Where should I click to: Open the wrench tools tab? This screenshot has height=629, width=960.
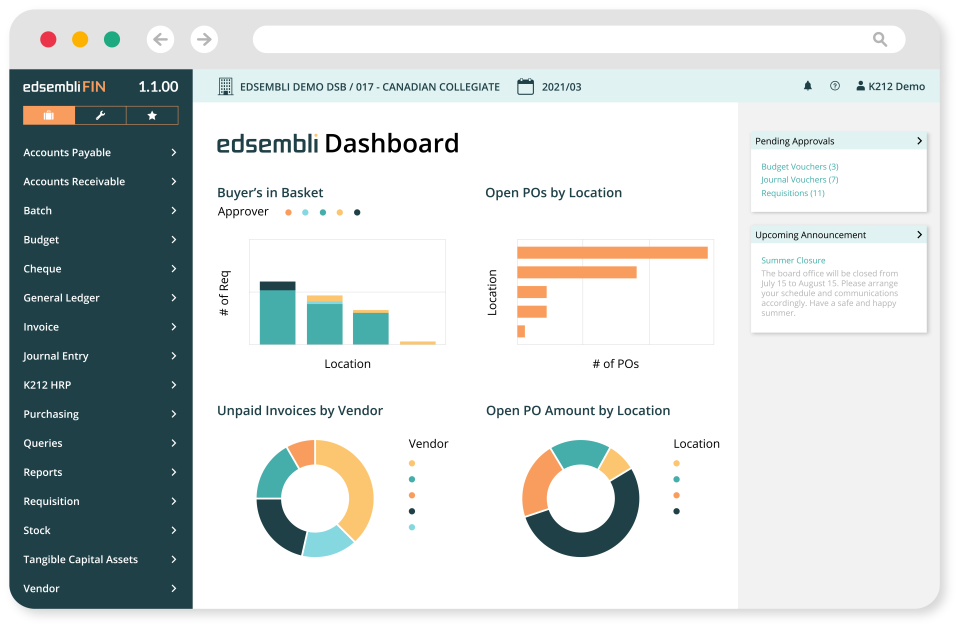click(x=100, y=115)
